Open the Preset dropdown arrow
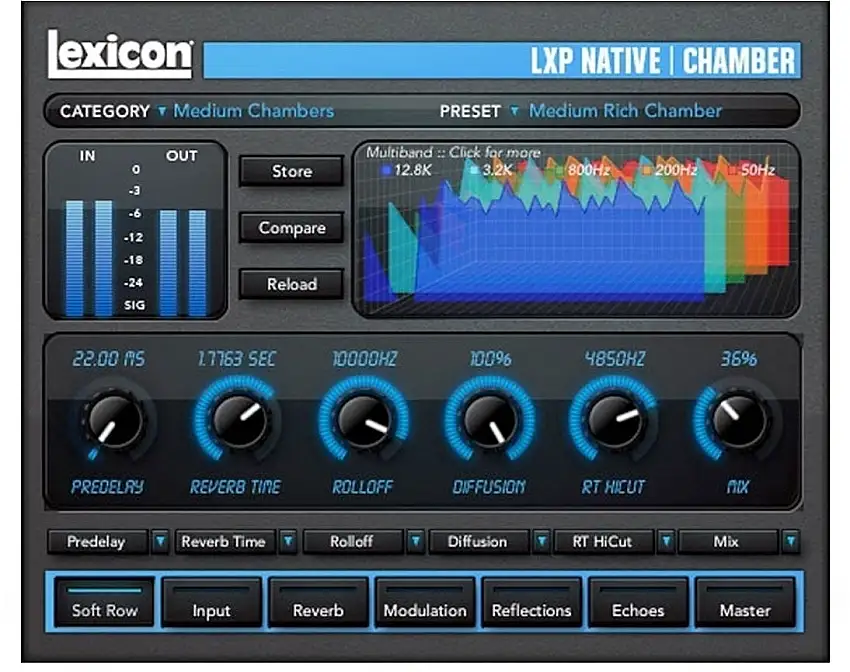The width and height of the screenshot is (850, 672). click(514, 111)
